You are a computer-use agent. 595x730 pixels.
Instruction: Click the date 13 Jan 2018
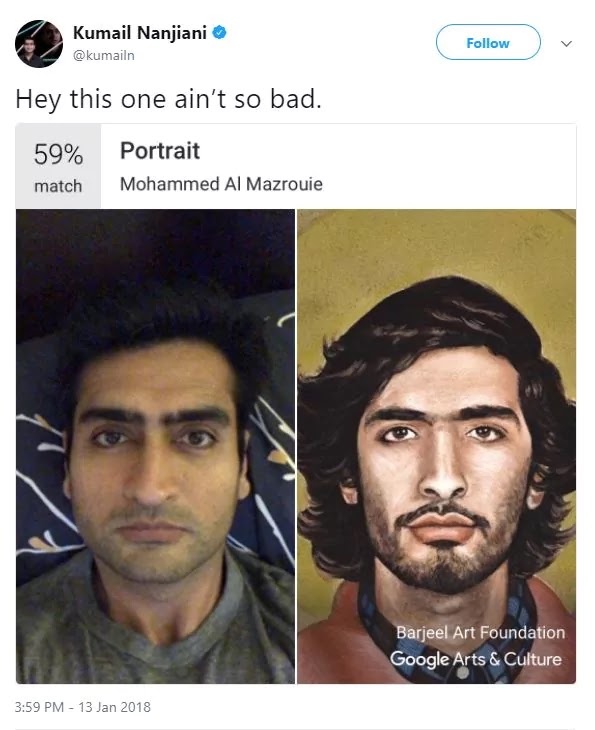[115, 707]
